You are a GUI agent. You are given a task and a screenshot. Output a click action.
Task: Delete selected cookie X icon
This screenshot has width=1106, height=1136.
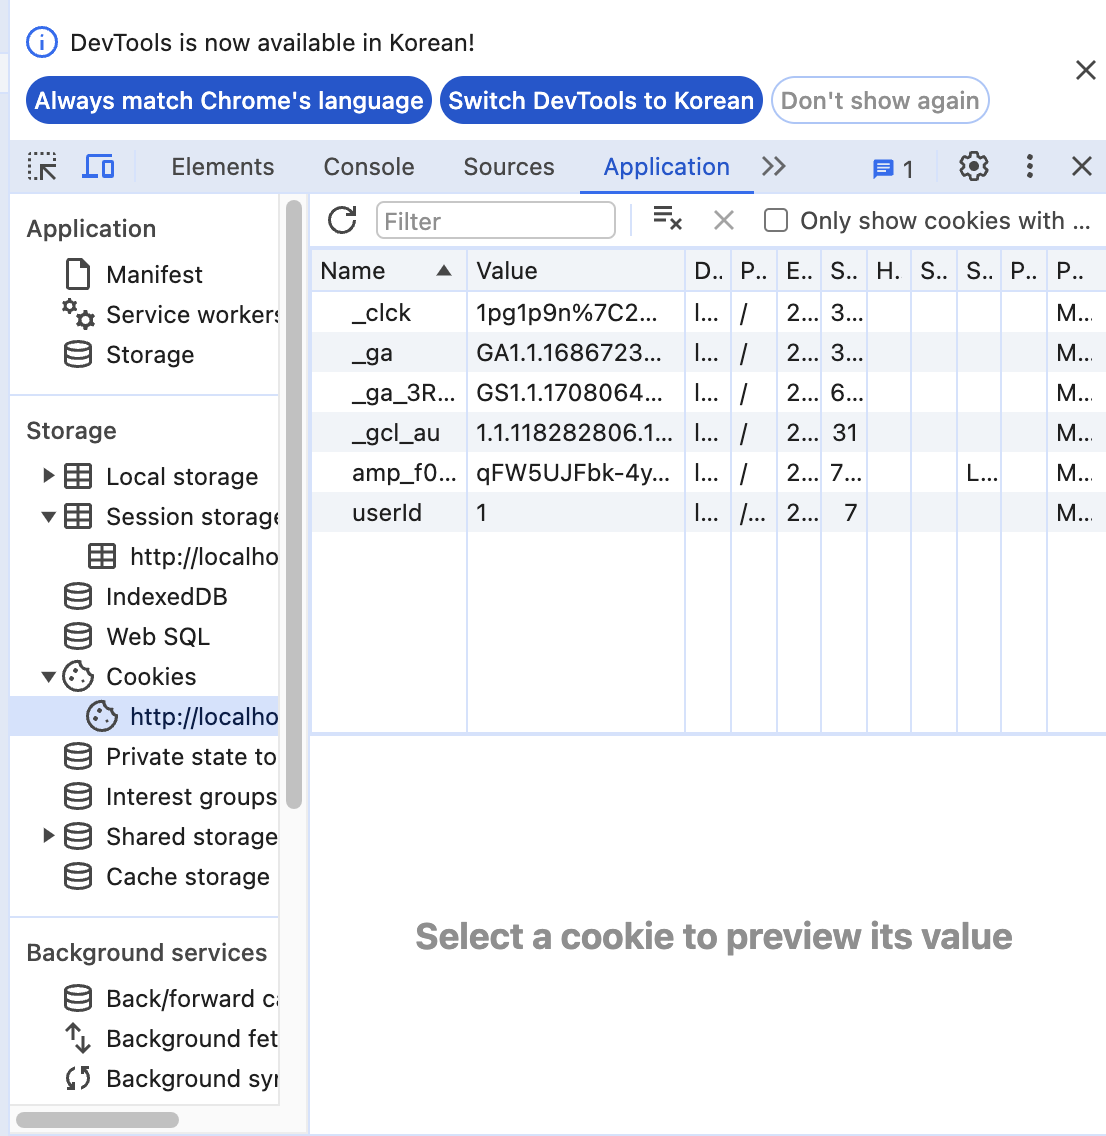pos(724,220)
